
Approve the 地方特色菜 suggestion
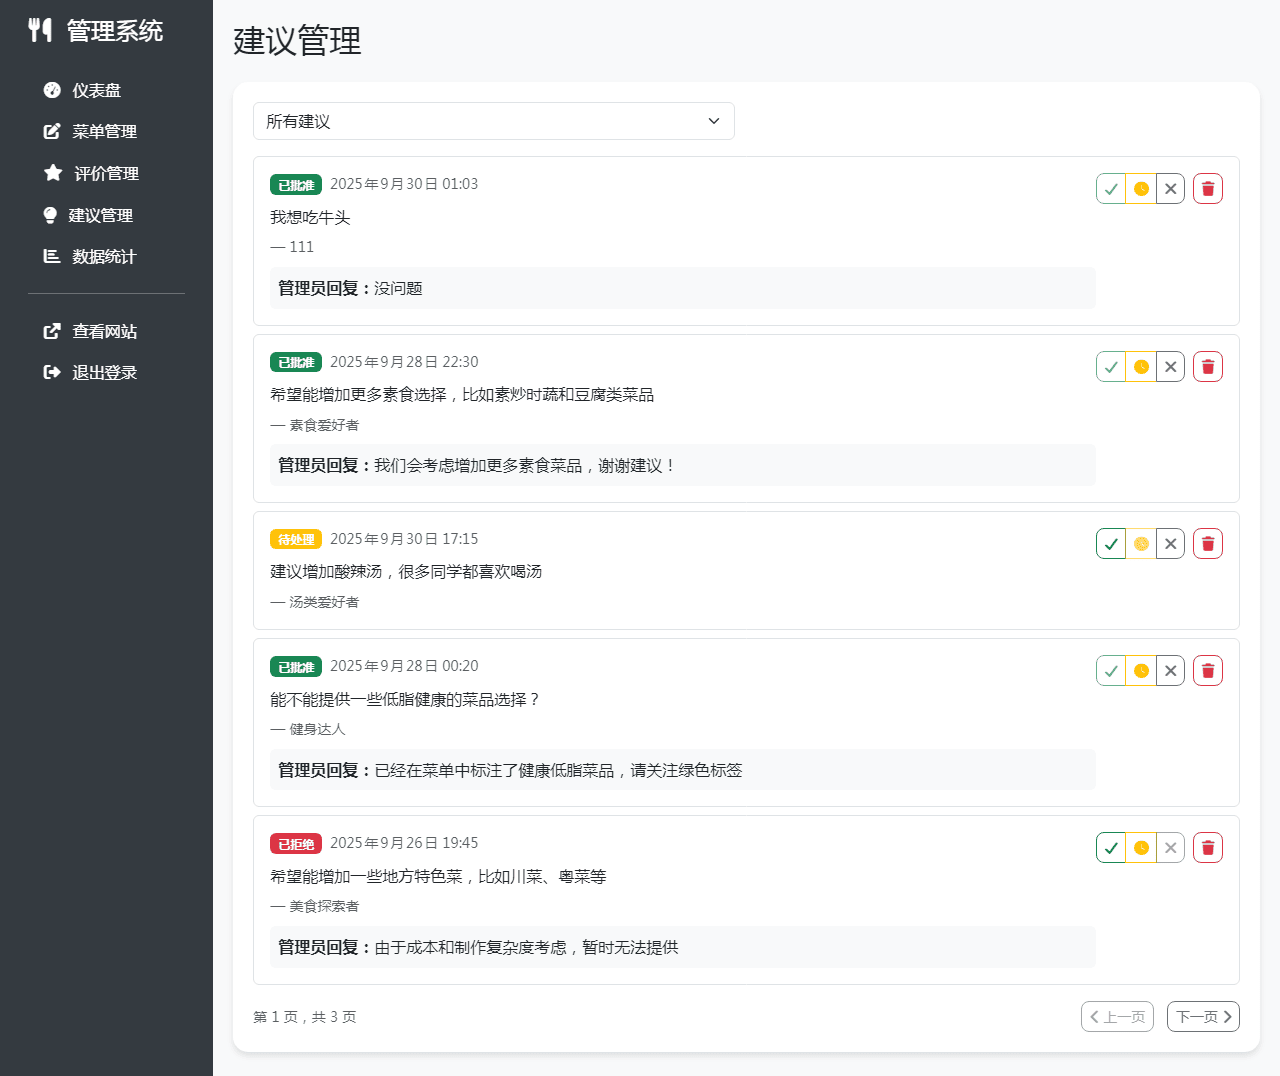[1111, 848]
